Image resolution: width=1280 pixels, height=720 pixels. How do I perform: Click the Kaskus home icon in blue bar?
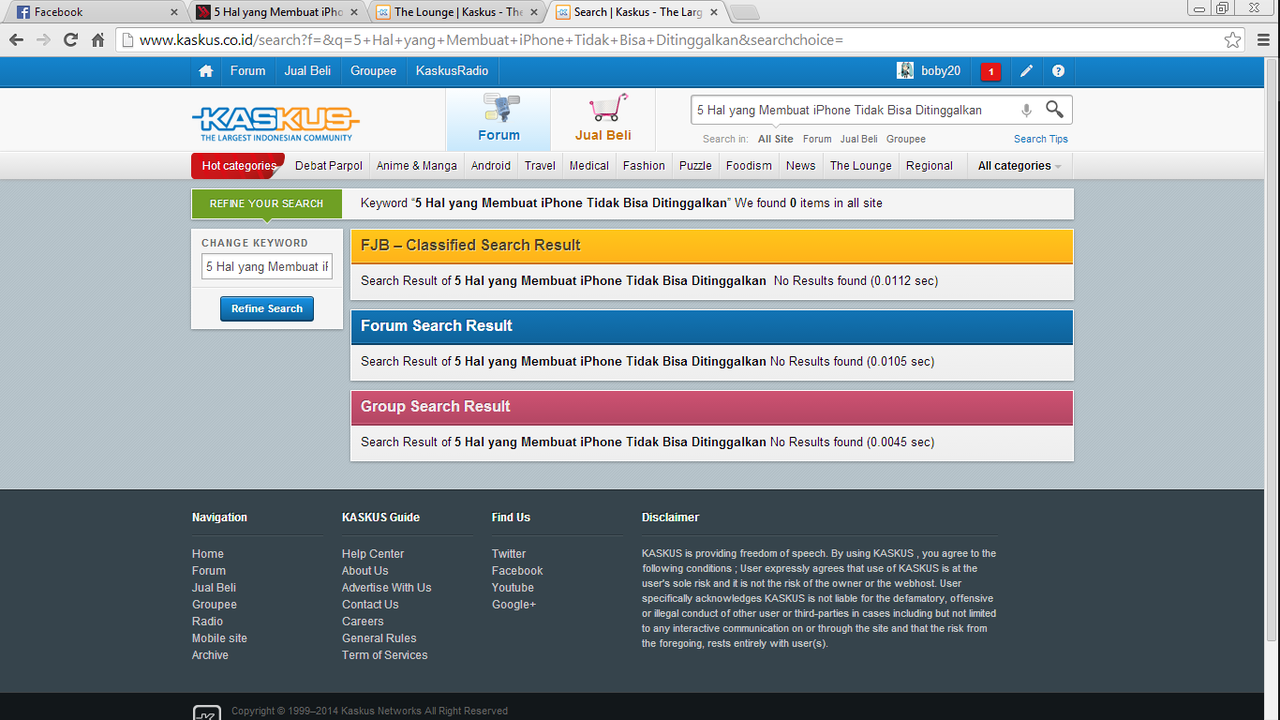206,71
